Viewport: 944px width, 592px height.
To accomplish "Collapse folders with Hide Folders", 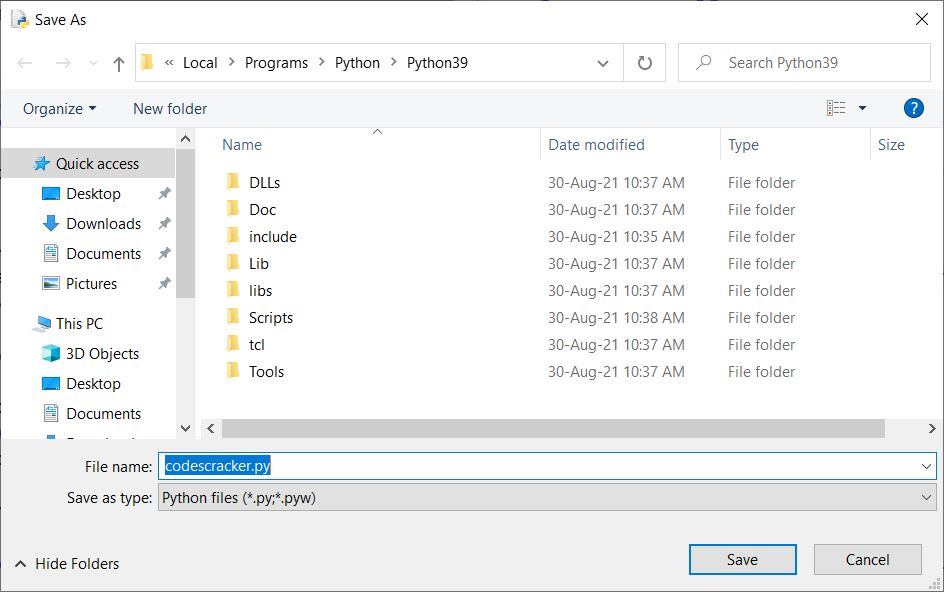I will [x=66, y=563].
